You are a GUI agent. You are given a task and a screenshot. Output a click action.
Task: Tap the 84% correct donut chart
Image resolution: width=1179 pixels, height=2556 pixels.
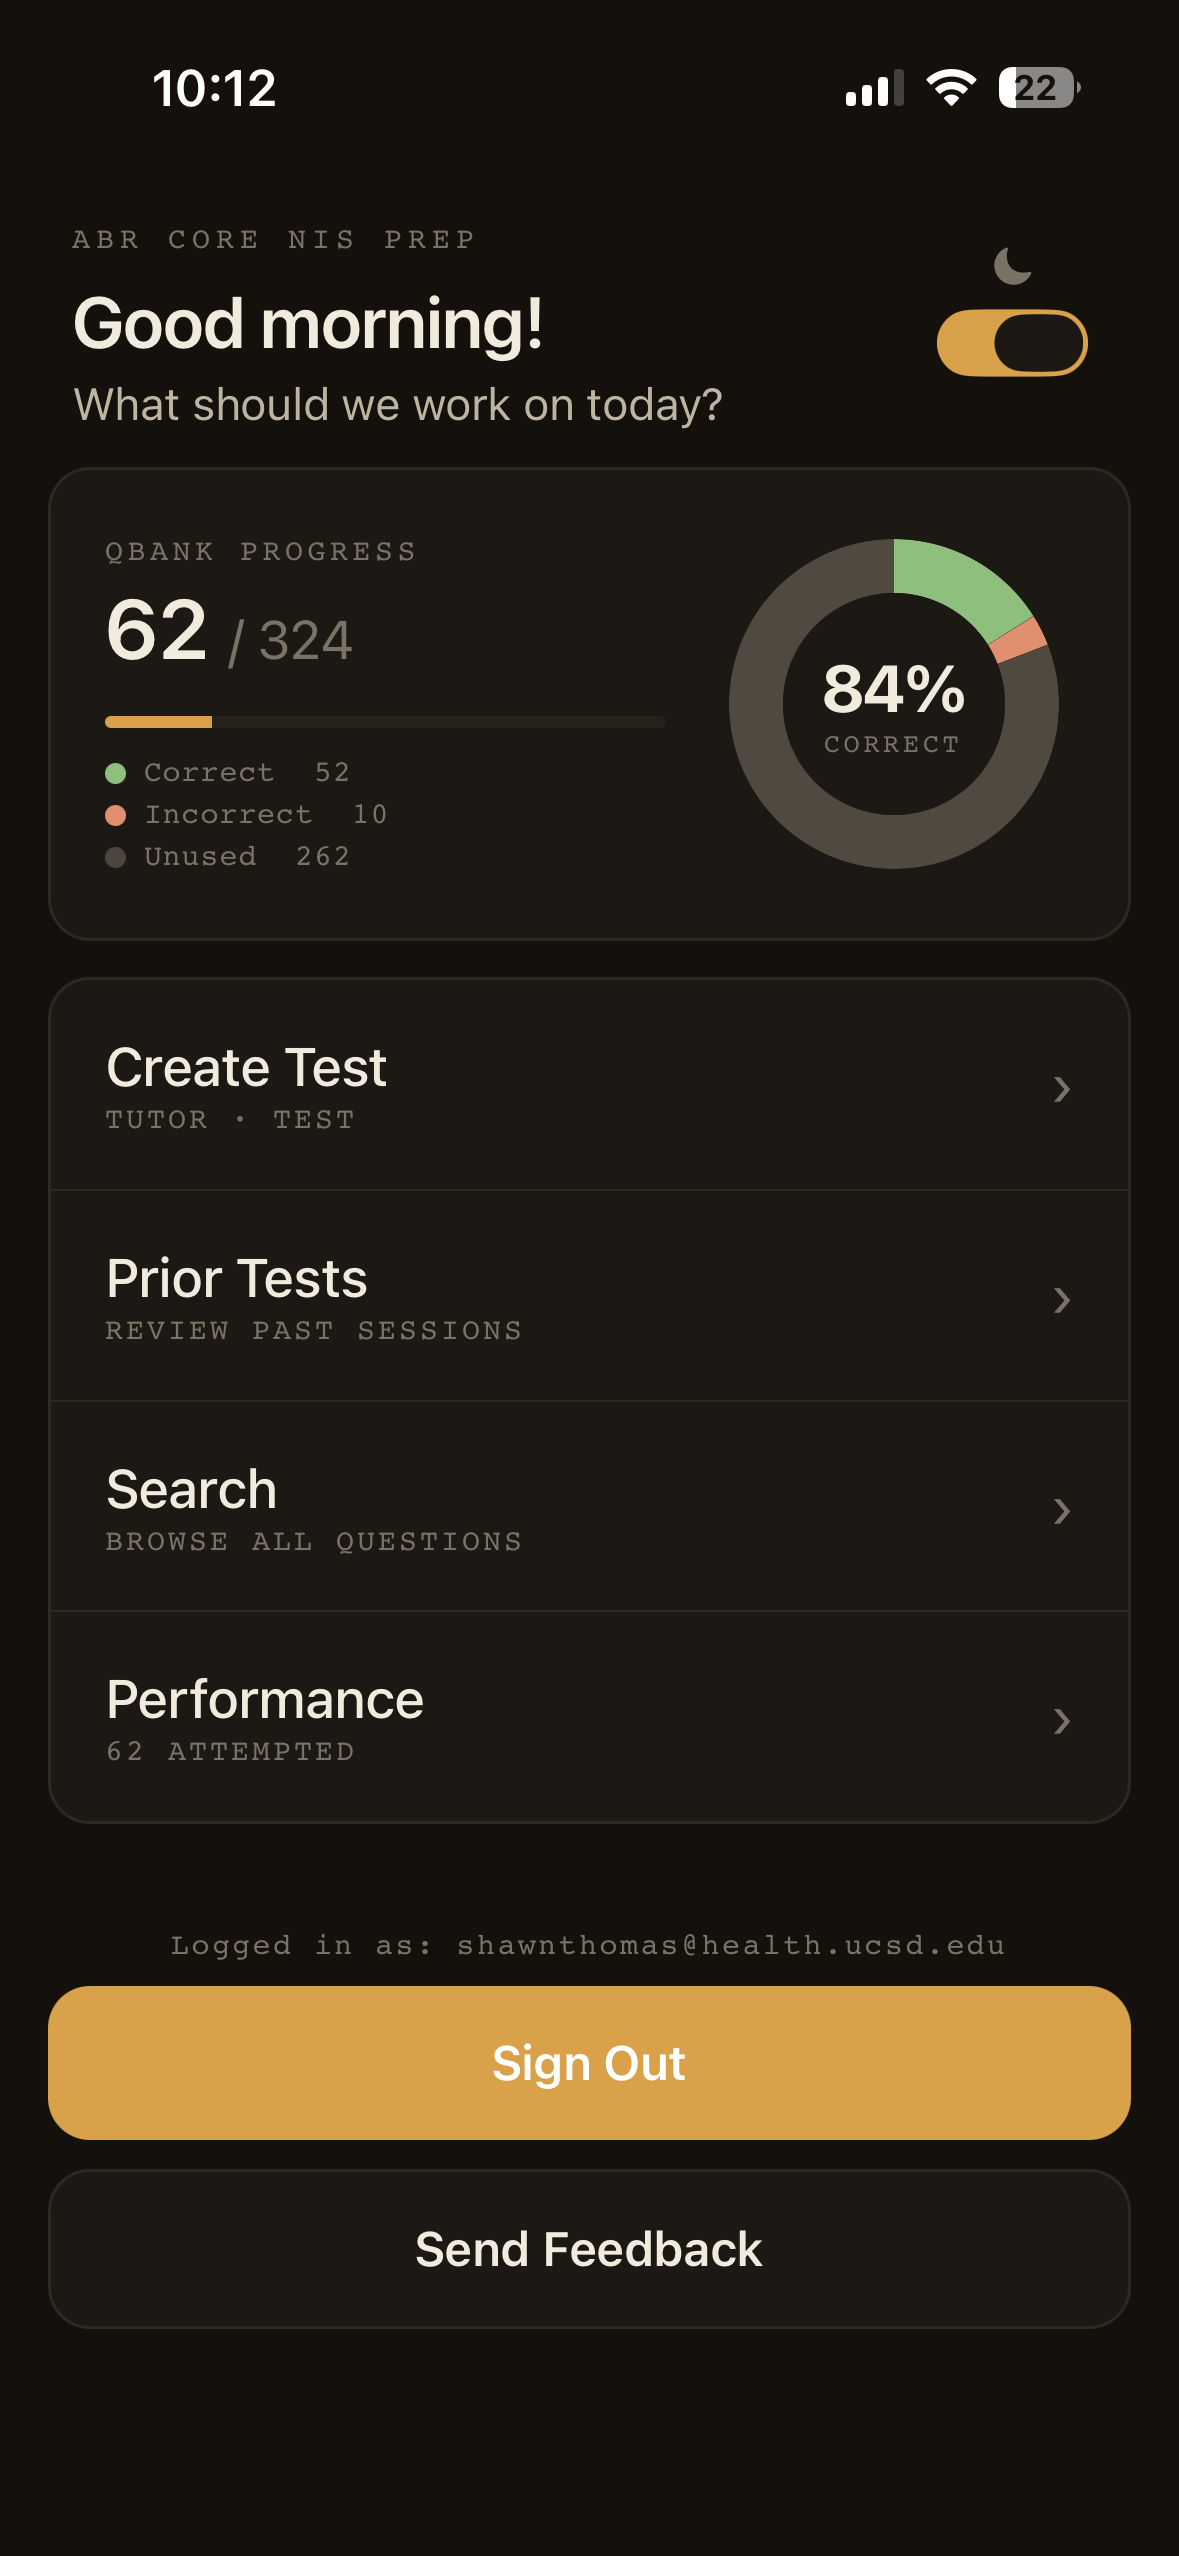click(893, 703)
